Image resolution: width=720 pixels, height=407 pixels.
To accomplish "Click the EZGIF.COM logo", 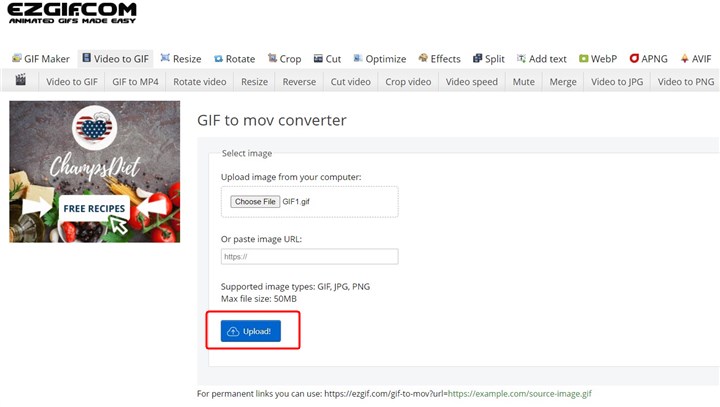I will pos(72,13).
